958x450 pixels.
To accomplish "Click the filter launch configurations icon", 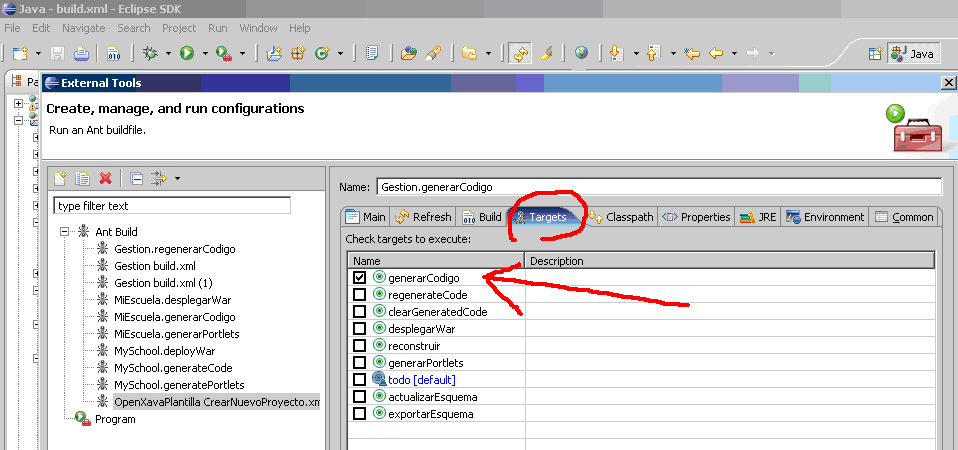I will (x=159, y=178).
